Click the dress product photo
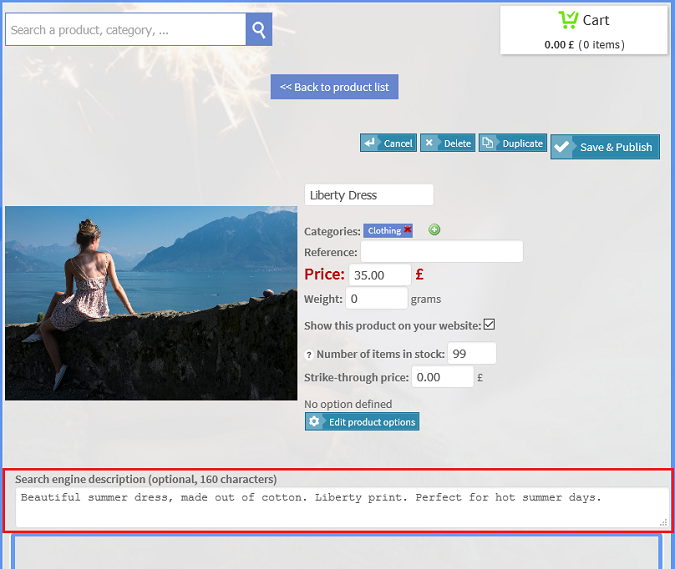The image size is (675, 569). coord(151,303)
